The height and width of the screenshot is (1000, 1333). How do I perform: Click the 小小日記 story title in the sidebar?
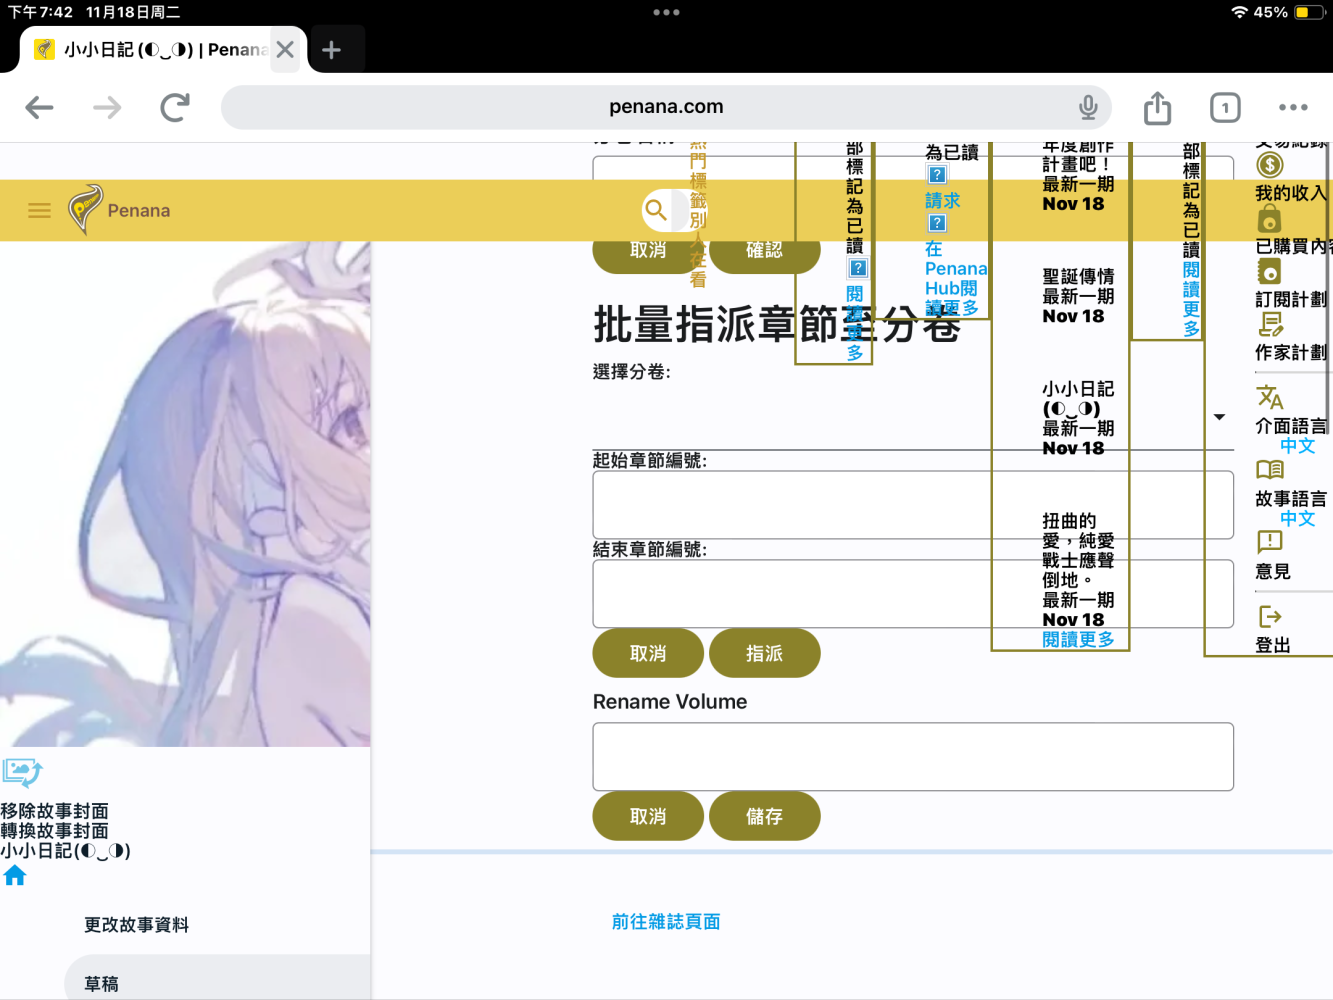(66, 851)
